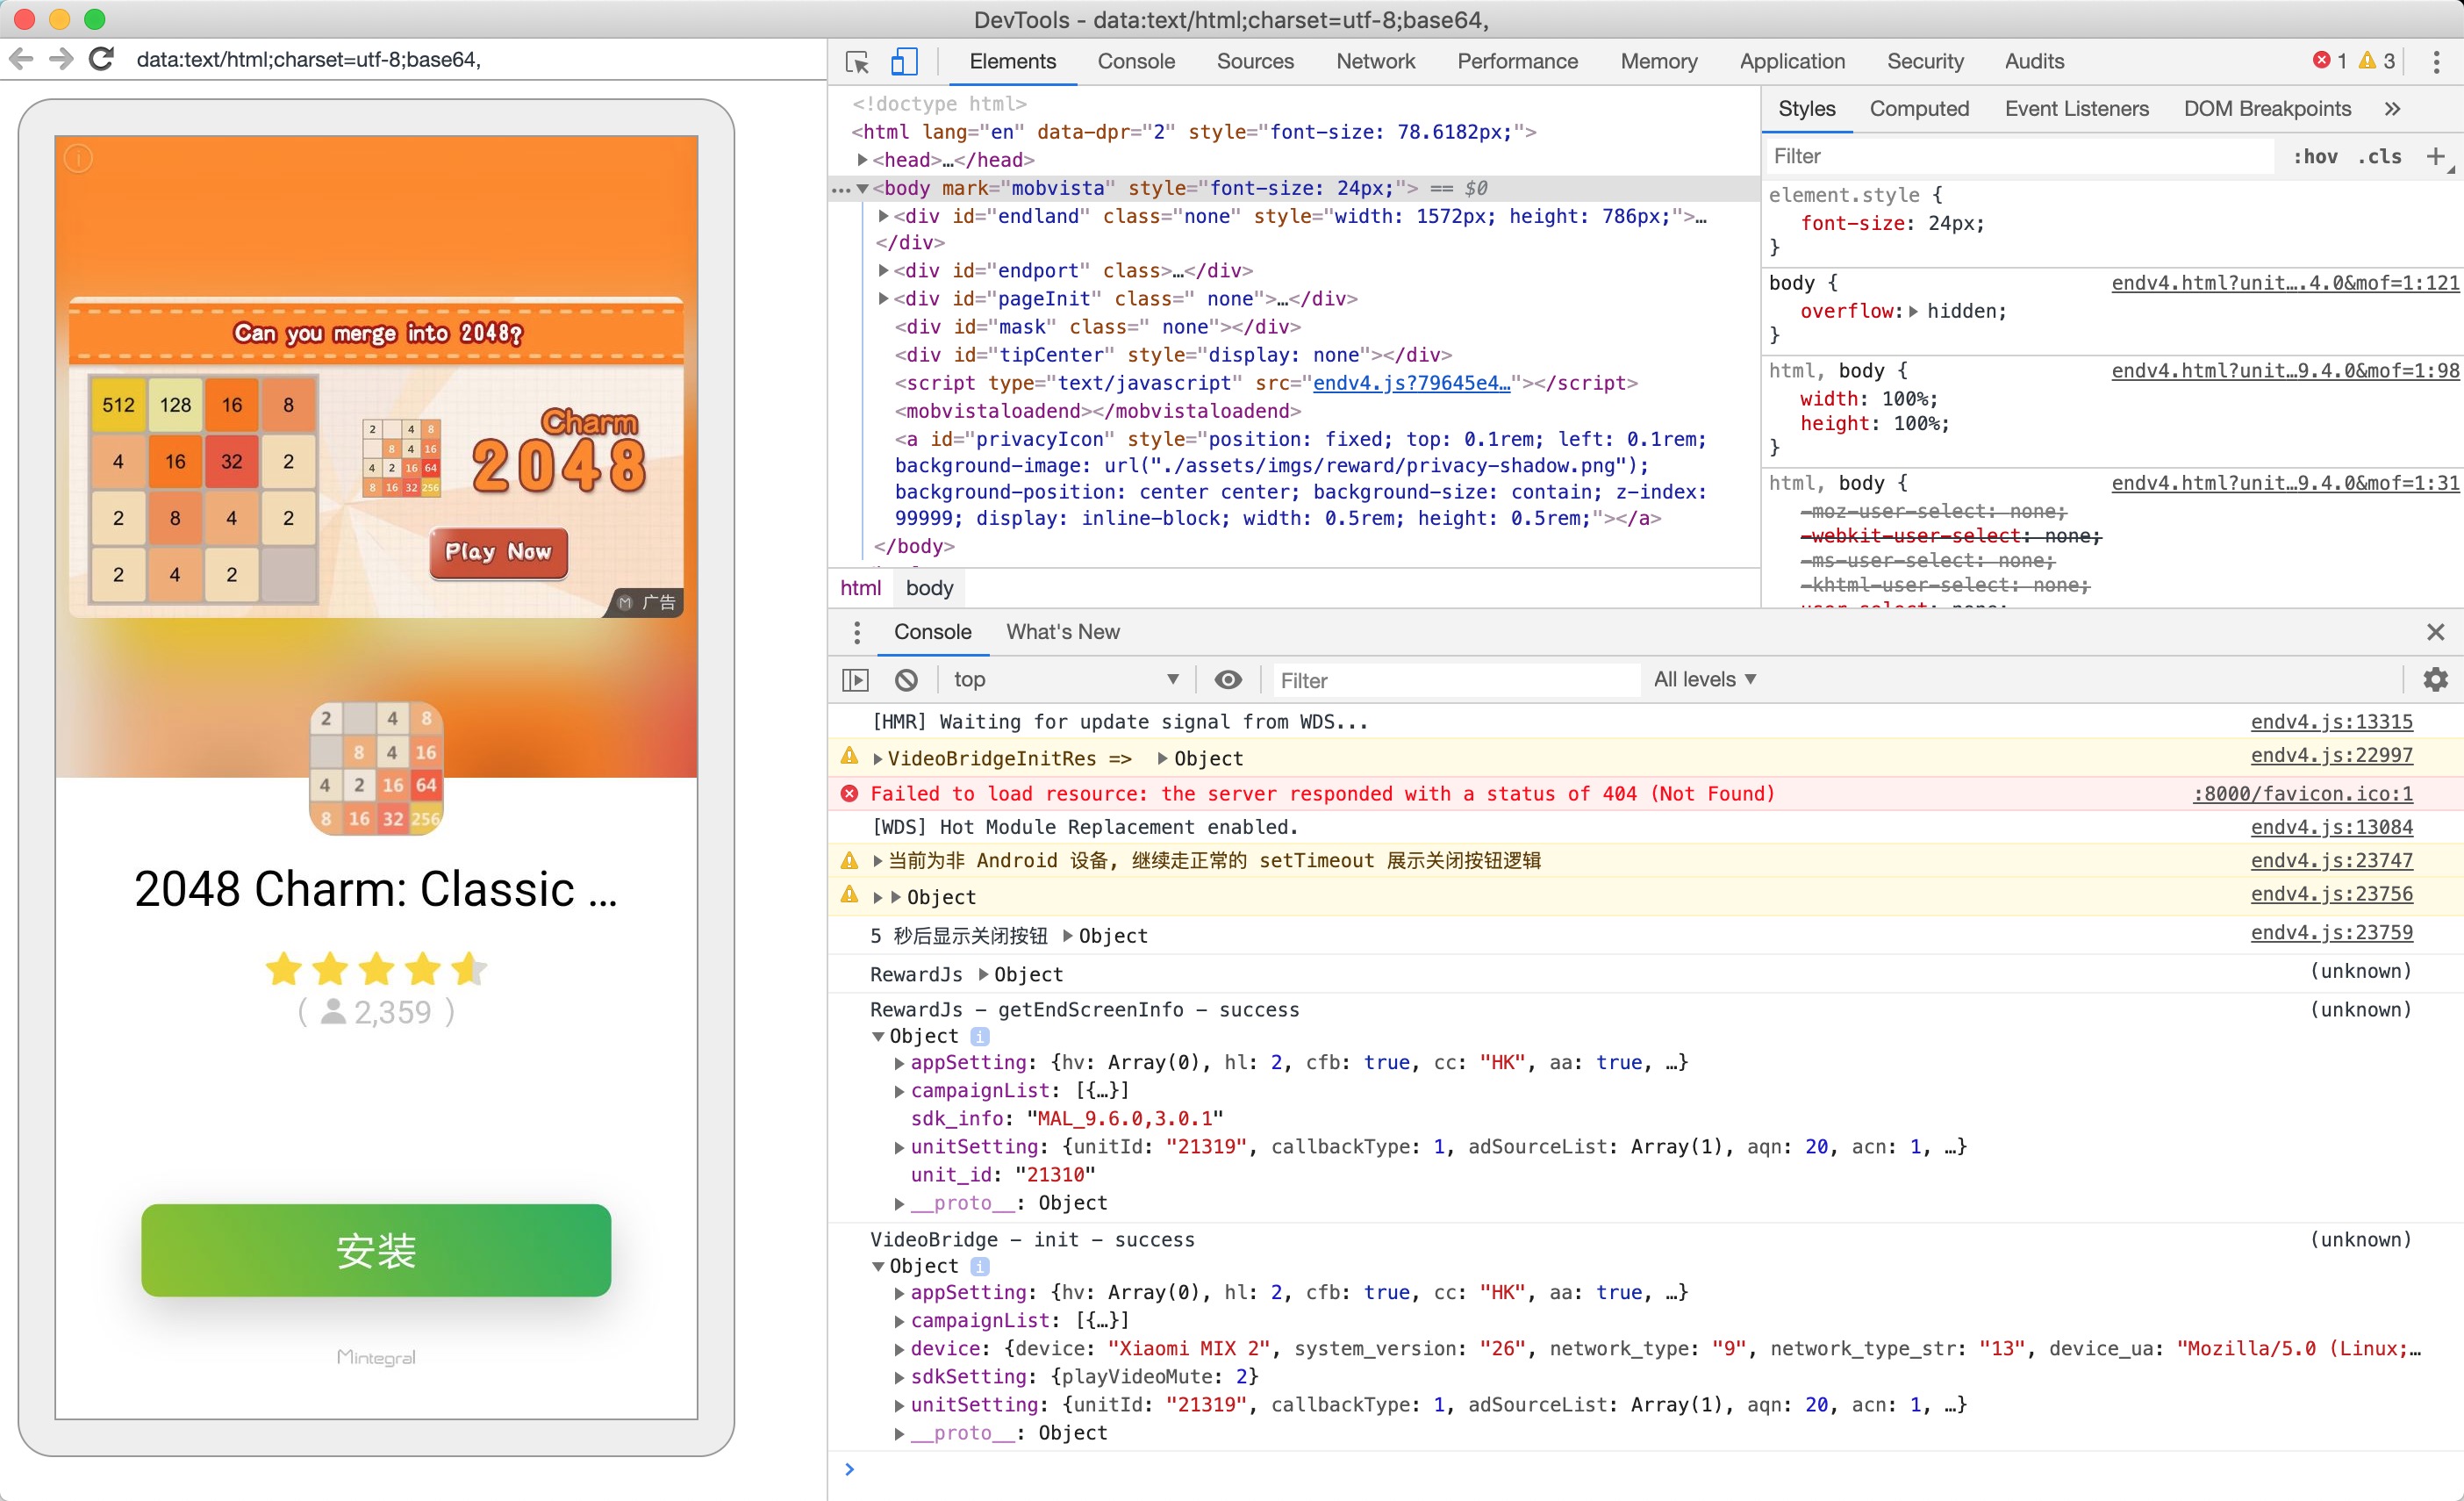Open What's New drawer tab
The width and height of the screenshot is (2464, 1501).
[x=1062, y=632]
